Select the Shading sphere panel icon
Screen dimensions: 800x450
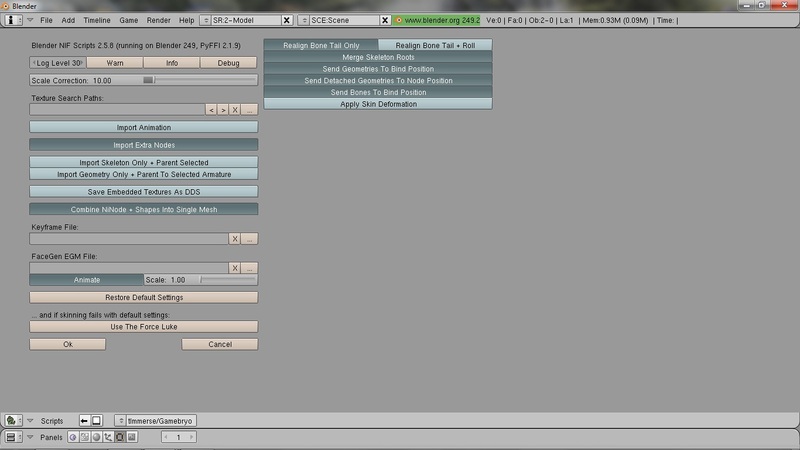[96, 437]
